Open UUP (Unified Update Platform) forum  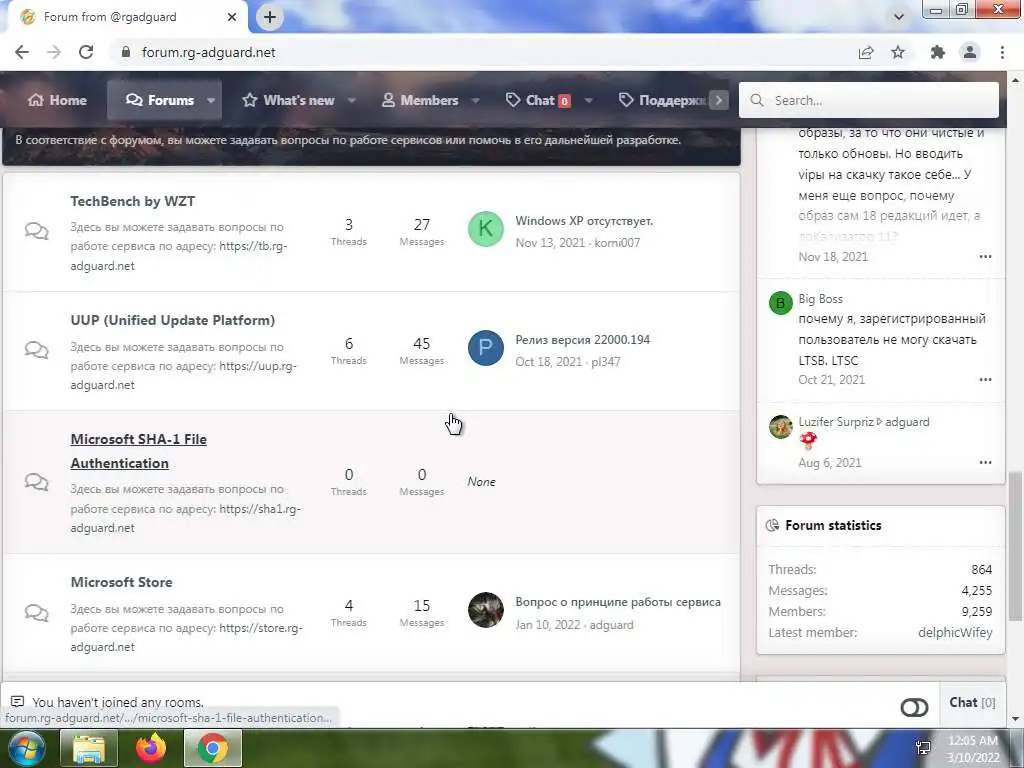[172, 320]
